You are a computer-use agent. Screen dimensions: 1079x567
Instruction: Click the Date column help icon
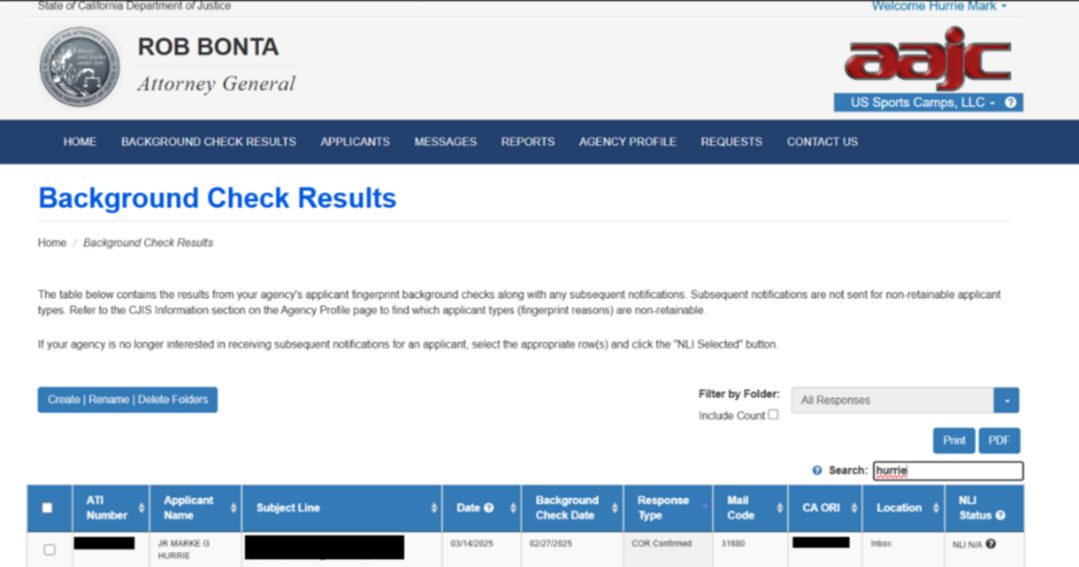coord(489,508)
